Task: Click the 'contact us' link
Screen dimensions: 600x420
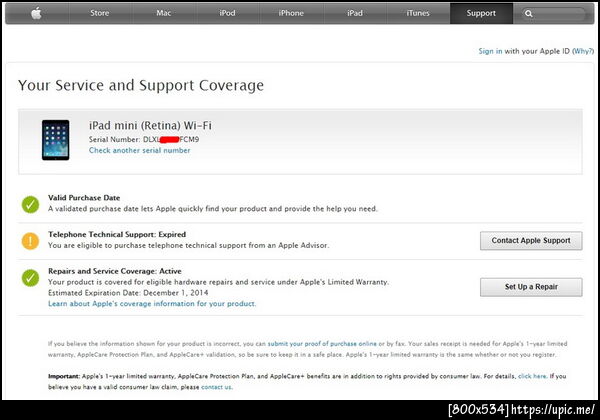Action: point(216,387)
